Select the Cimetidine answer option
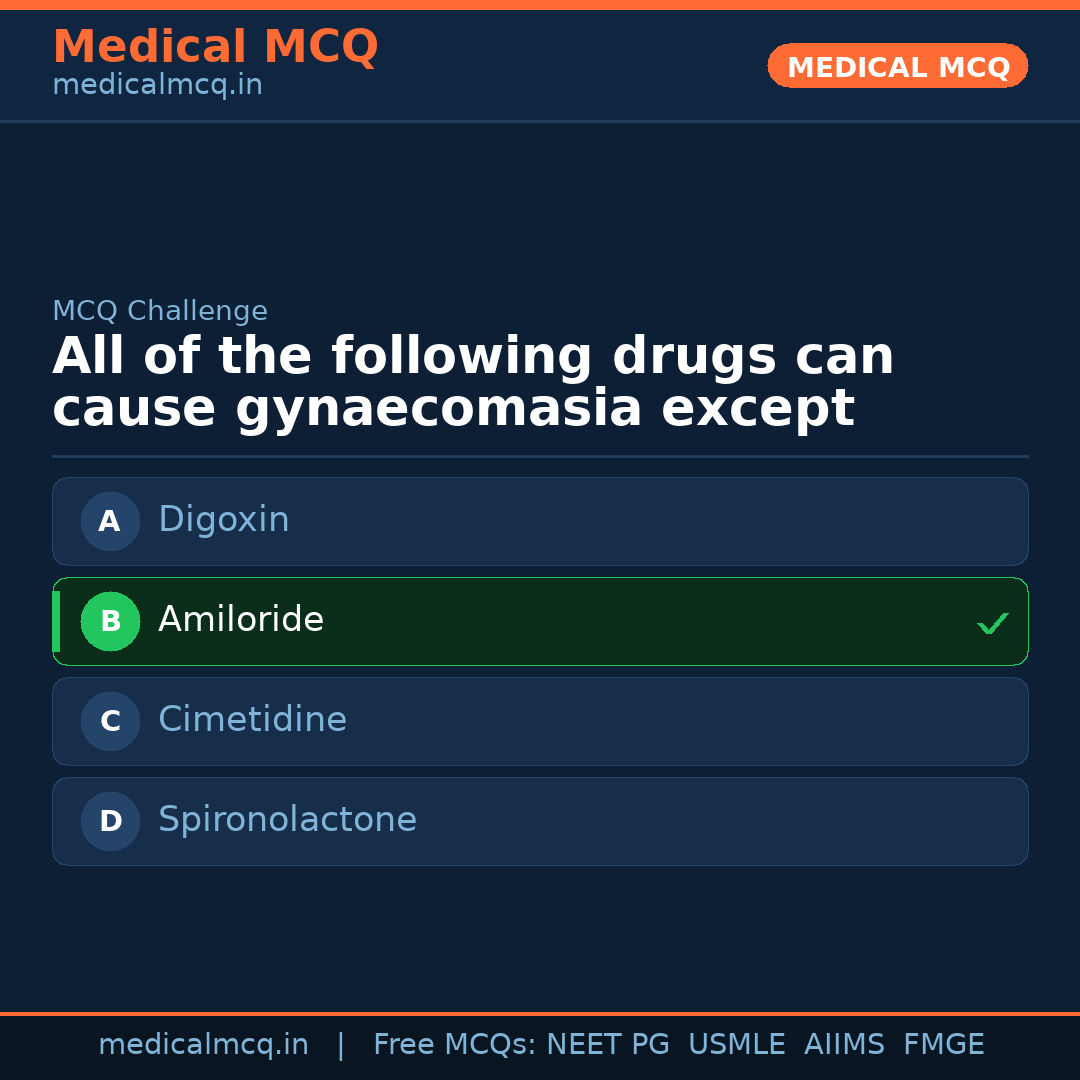 (540, 721)
